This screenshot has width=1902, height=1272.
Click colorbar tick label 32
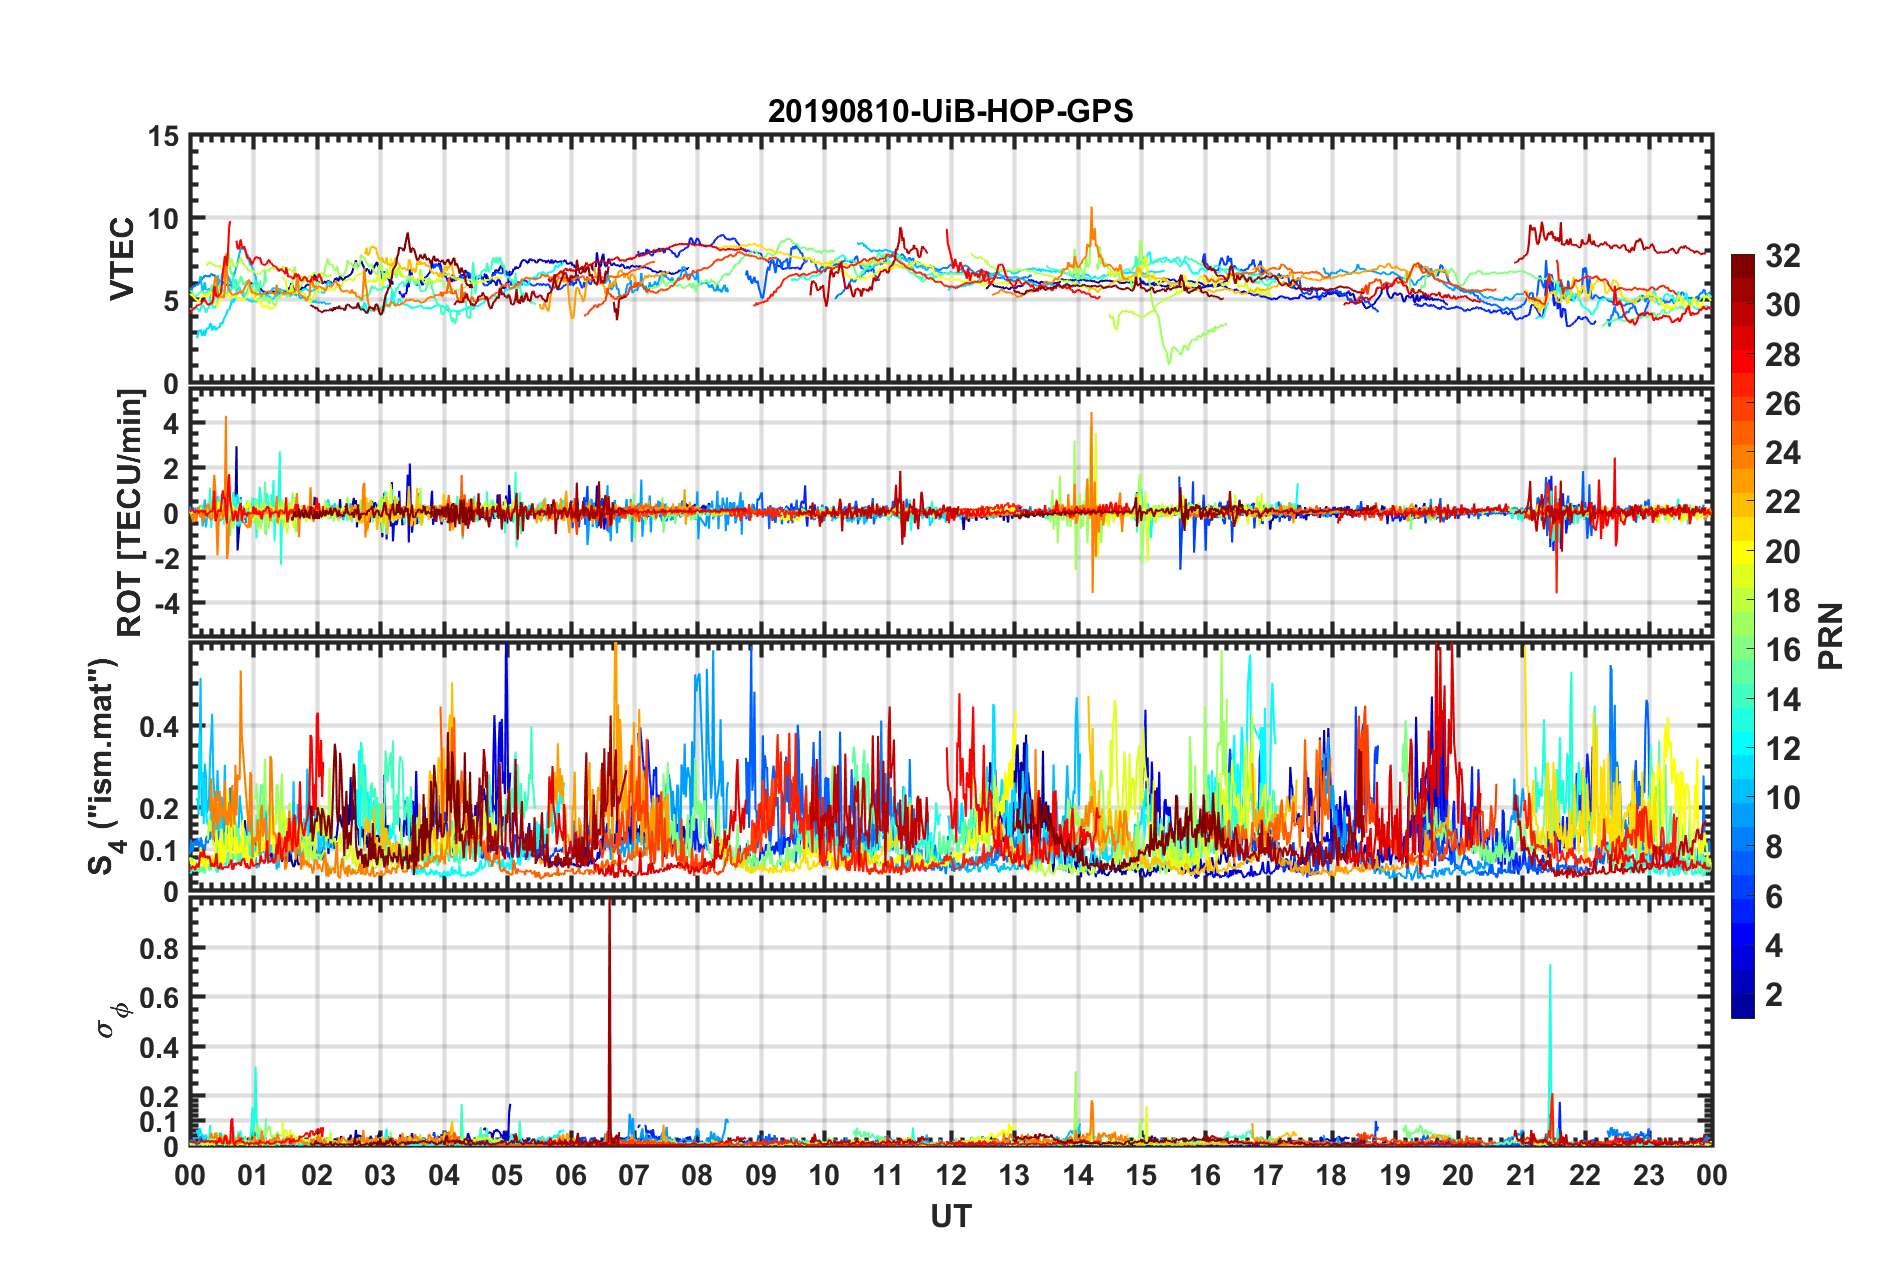[1782, 256]
